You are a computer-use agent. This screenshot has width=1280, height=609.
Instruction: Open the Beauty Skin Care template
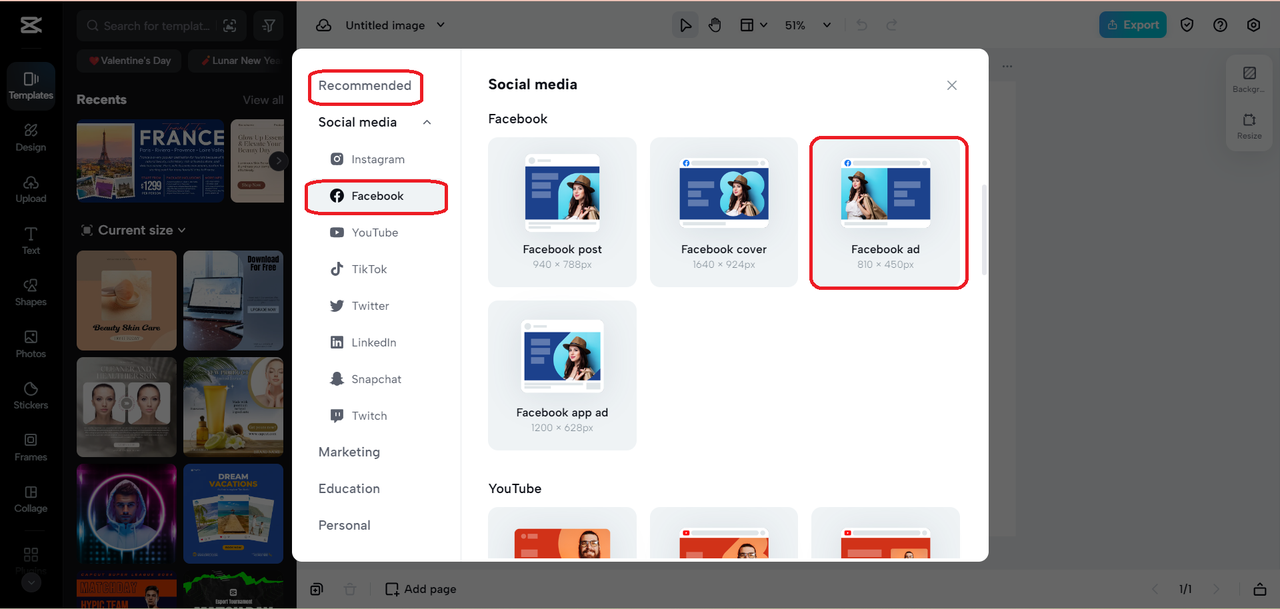coord(127,300)
